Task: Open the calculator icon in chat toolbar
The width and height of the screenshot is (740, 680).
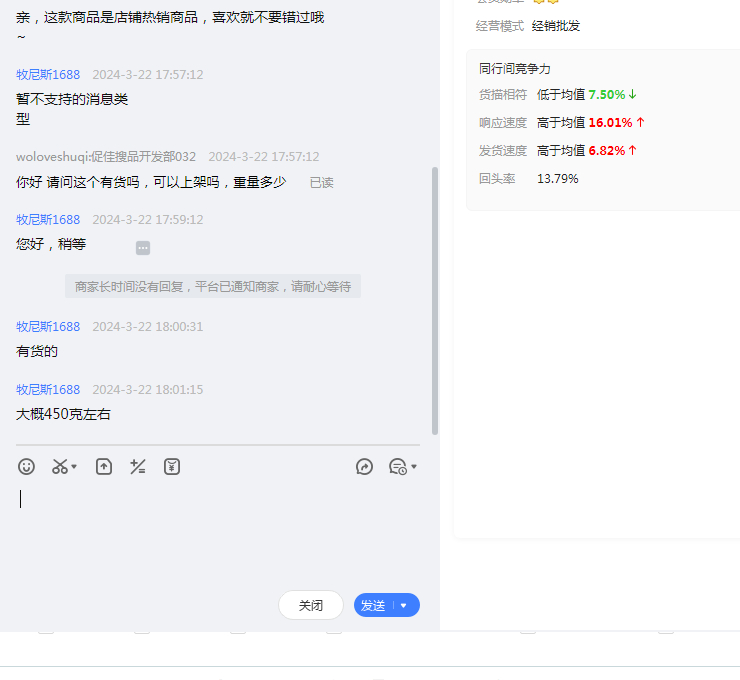Action: (x=138, y=467)
